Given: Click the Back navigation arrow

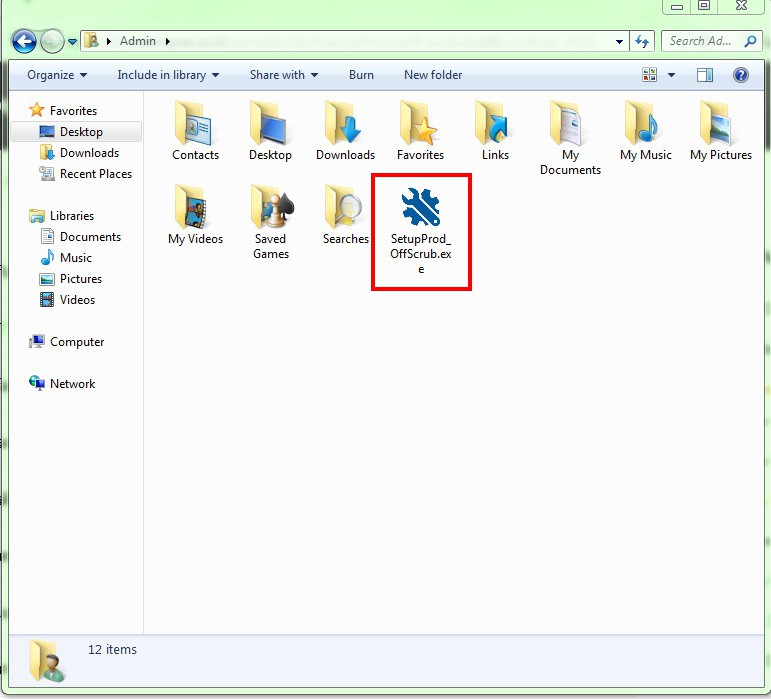Looking at the screenshot, I should (24, 41).
